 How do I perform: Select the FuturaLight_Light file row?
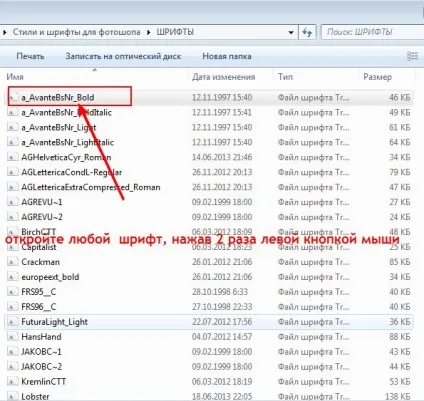[x=209, y=322]
